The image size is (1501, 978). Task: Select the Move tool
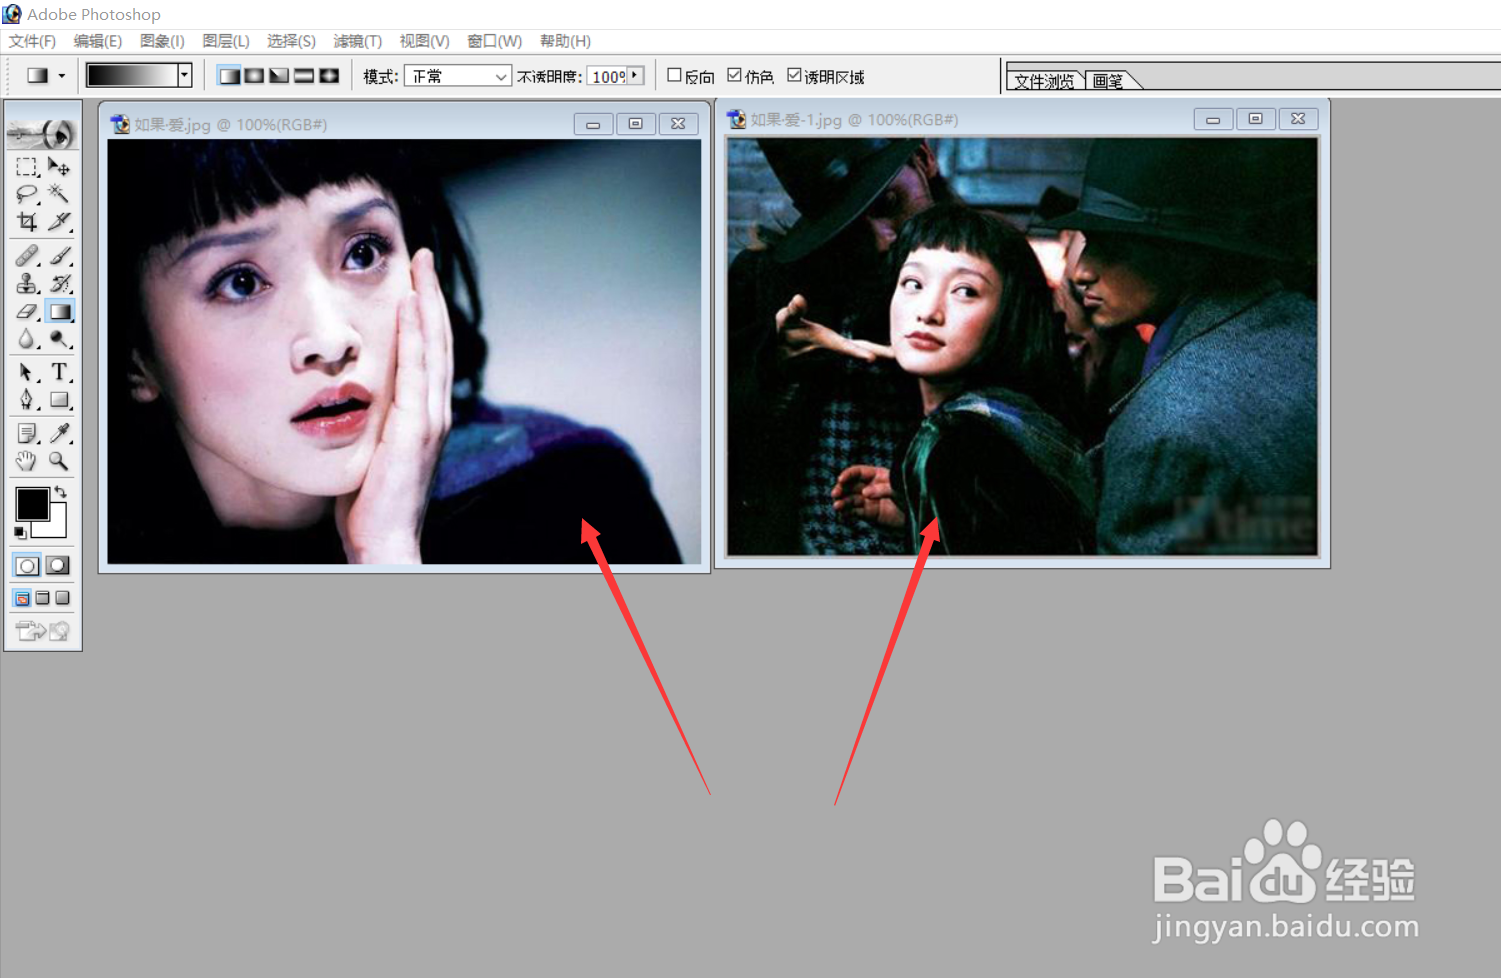pyautogui.click(x=59, y=167)
